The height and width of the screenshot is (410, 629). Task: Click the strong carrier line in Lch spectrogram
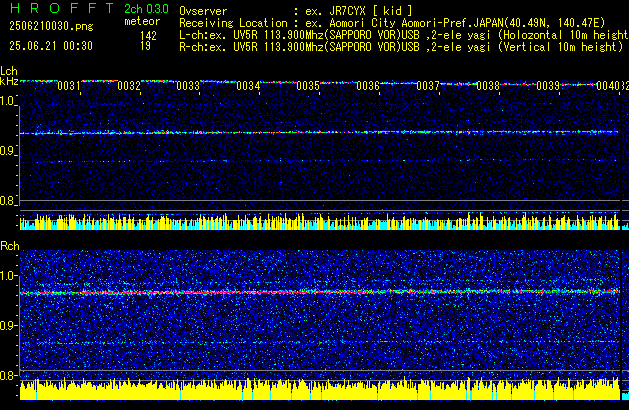320,132
